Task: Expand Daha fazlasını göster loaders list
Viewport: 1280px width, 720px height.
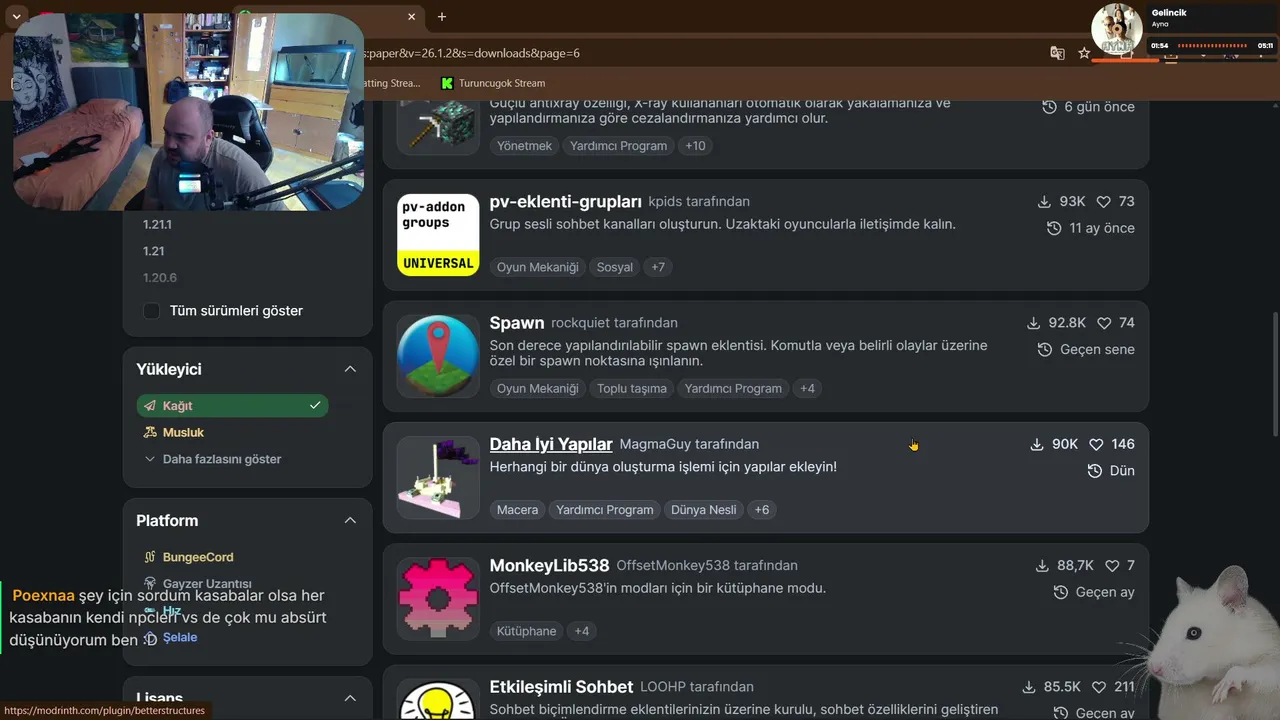Action: [213, 459]
